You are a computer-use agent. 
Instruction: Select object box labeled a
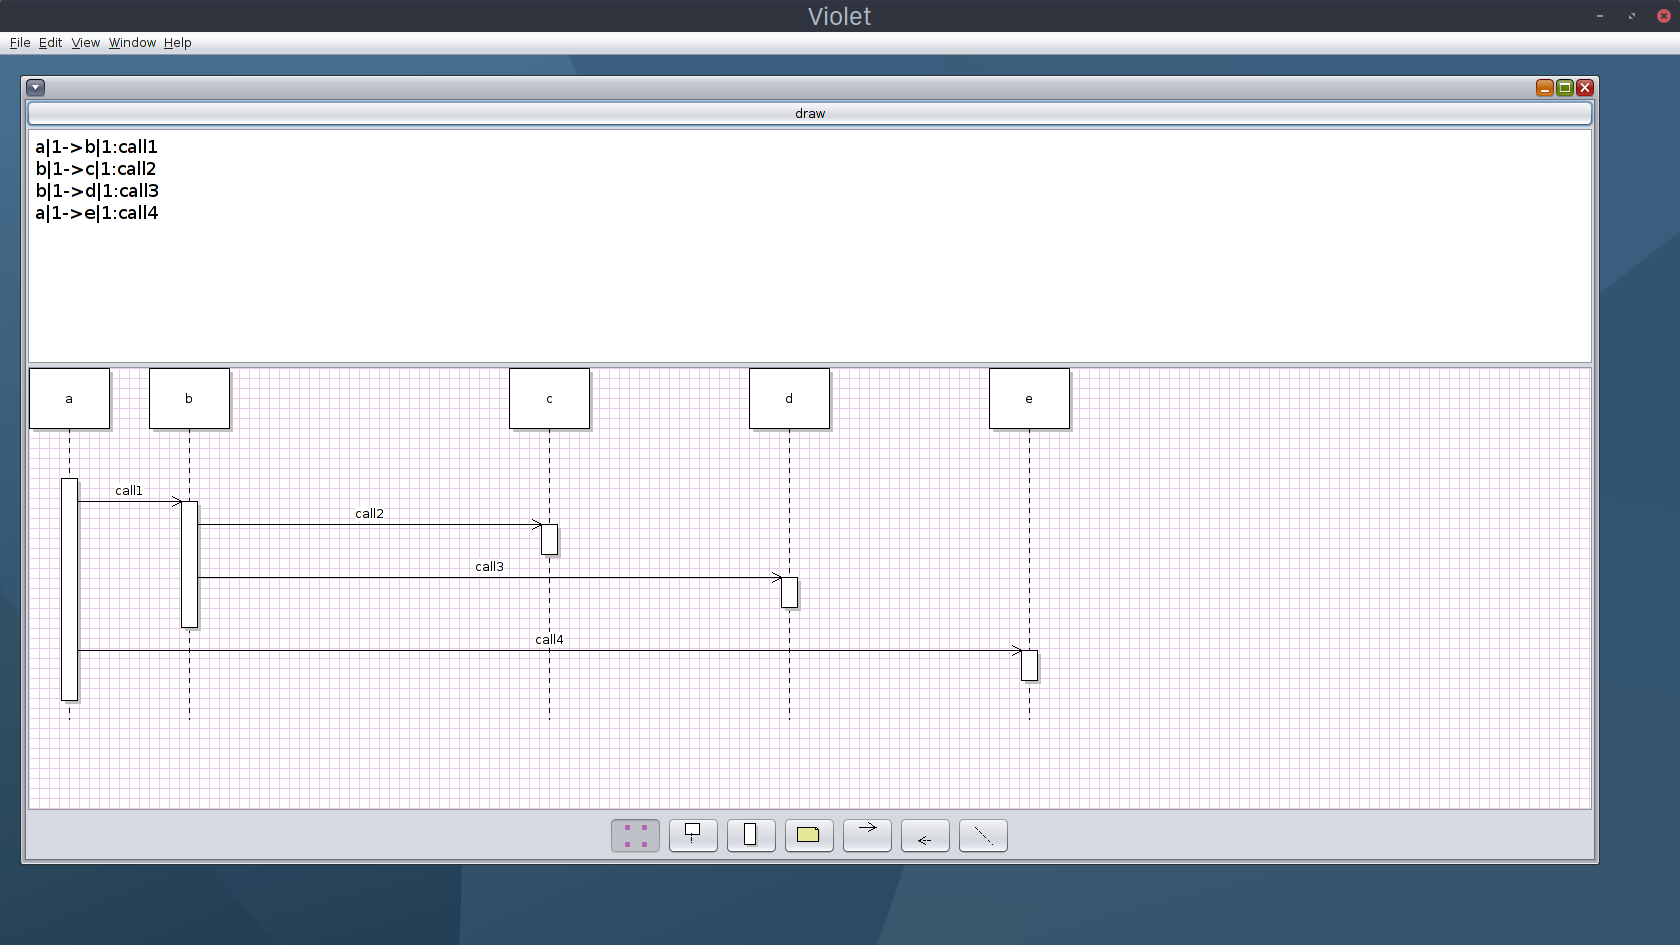(69, 399)
